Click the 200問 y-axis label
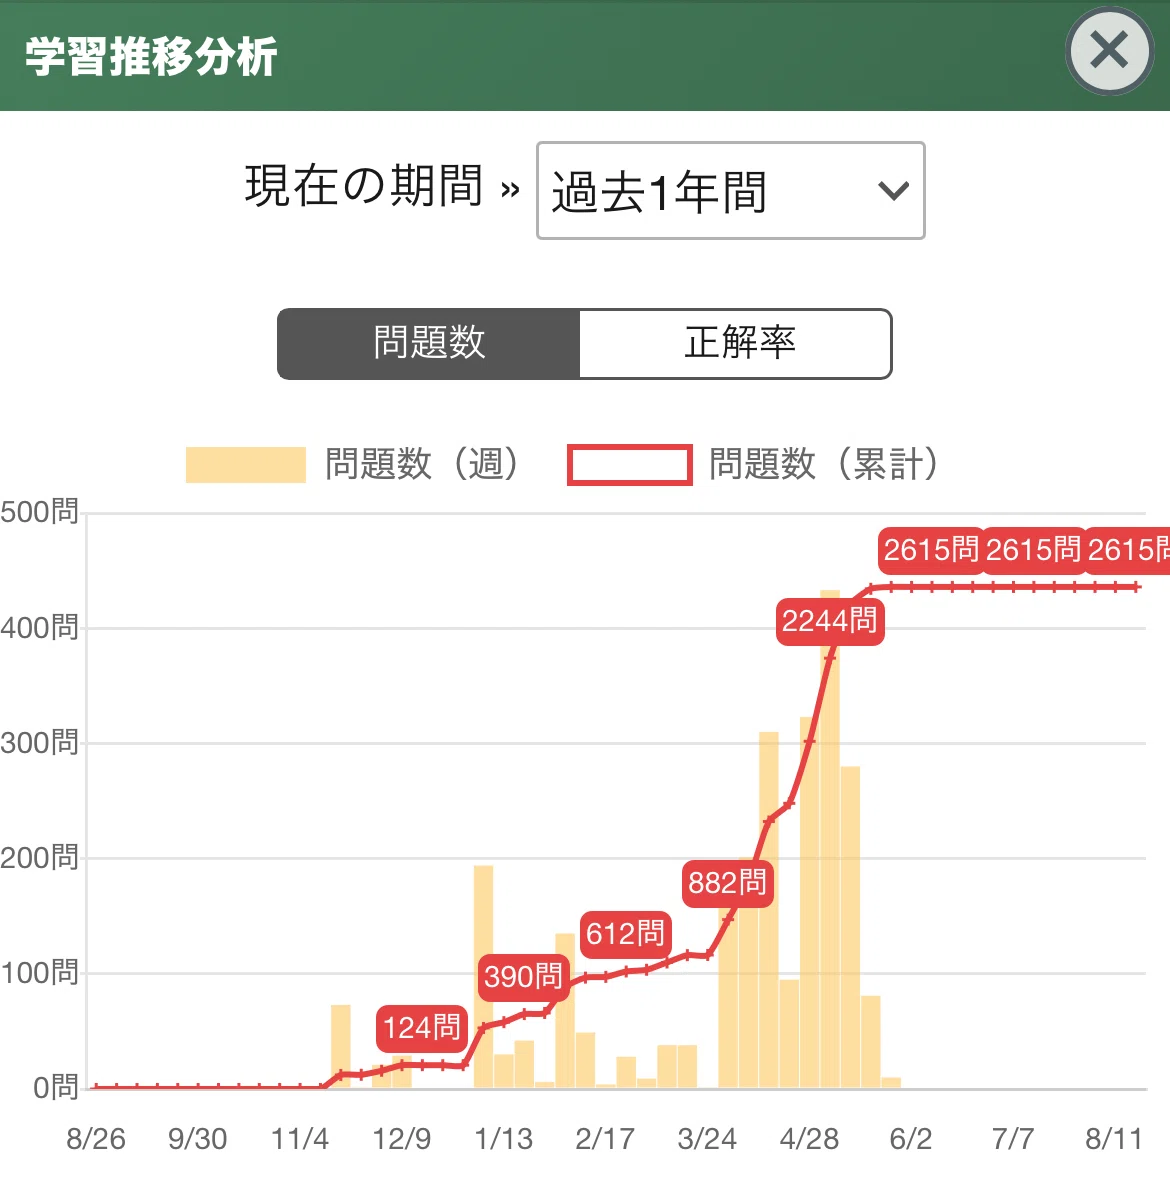This screenshot has height=1181, width=1170. click(x=39, y=858)
